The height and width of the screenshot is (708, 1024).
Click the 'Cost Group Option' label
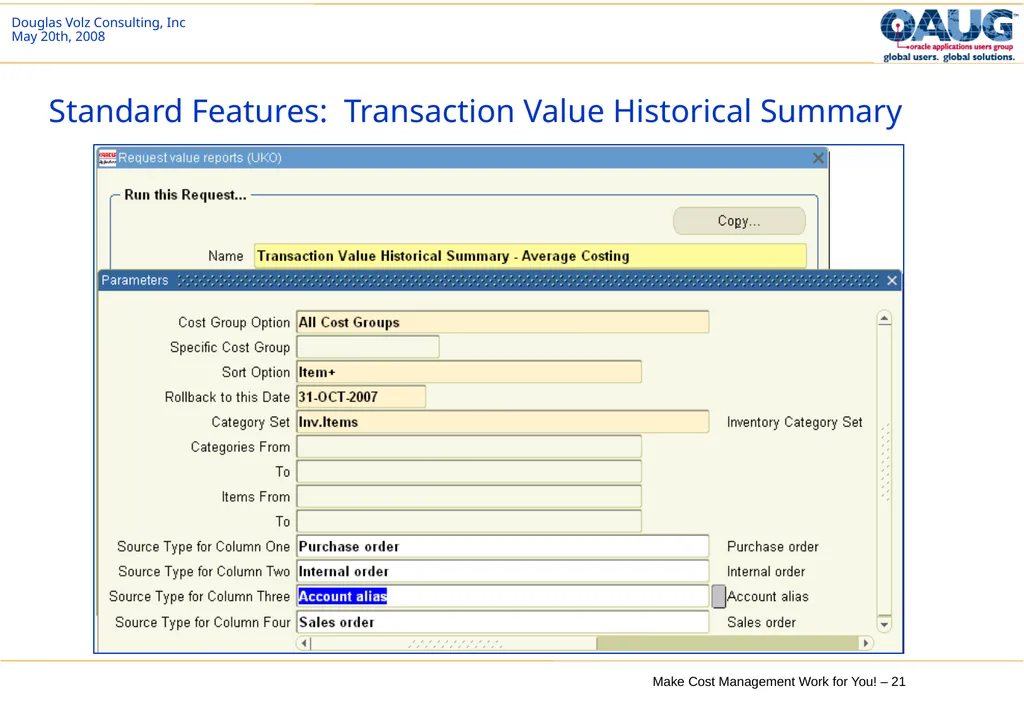(x=234, y=323)
